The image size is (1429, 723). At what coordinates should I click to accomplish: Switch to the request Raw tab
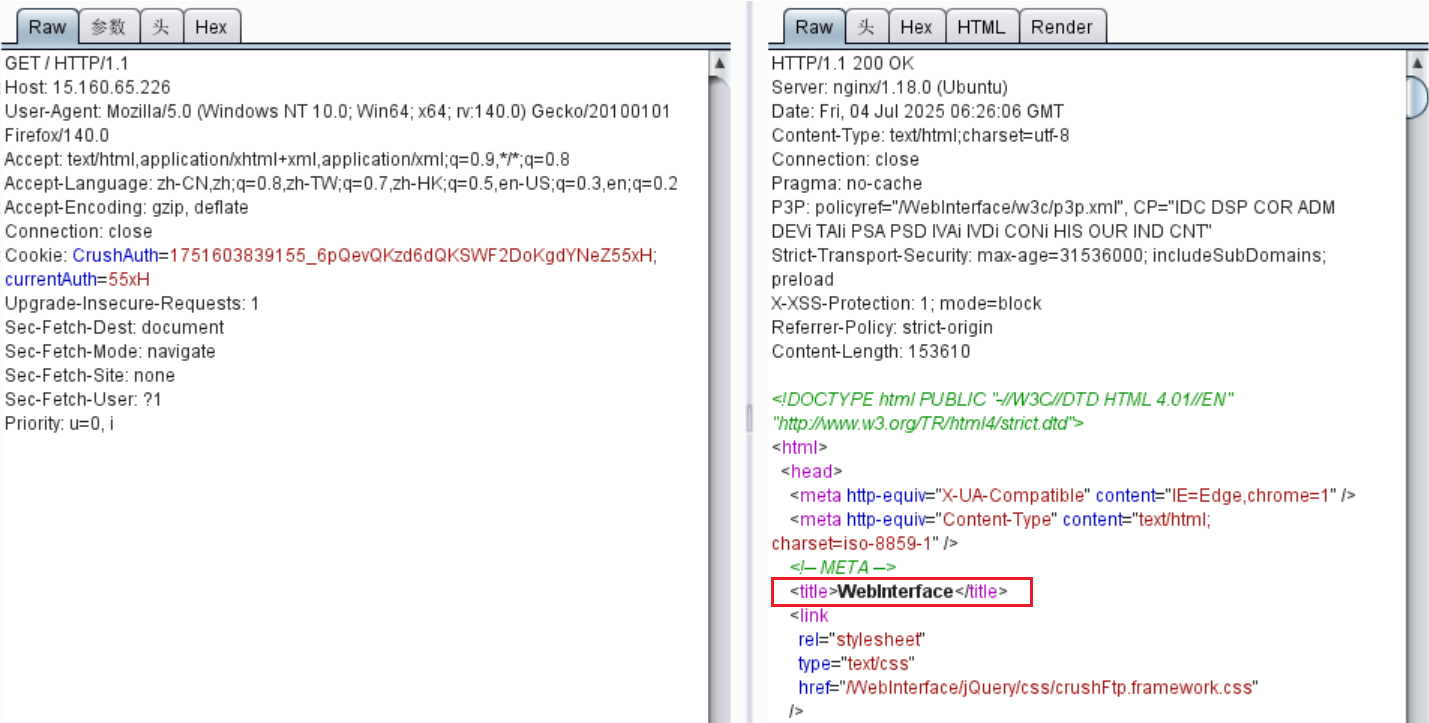pyautogui.click(x=47, y=27)
